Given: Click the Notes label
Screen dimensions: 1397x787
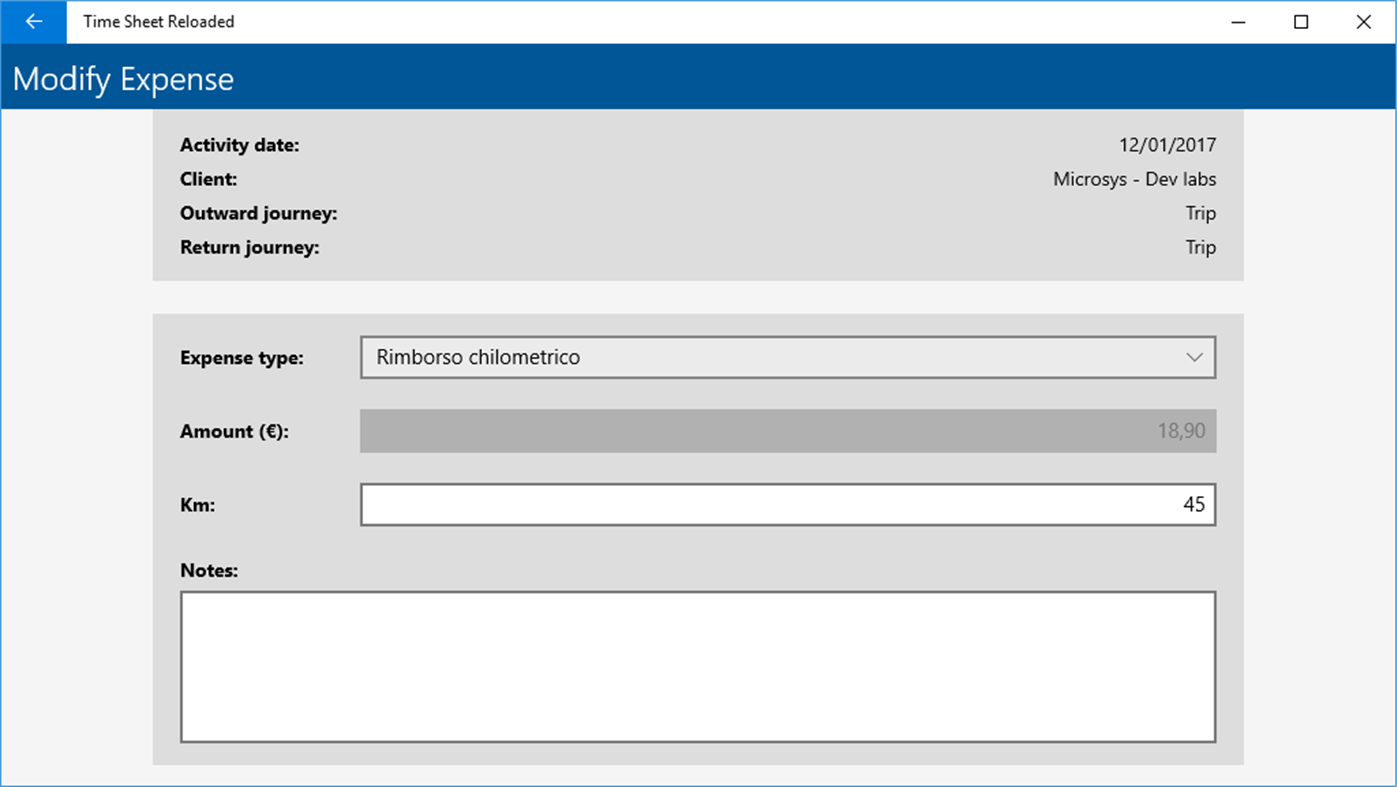Looking at the screenshot, I should pyautogui.click(x=208, y=570).
